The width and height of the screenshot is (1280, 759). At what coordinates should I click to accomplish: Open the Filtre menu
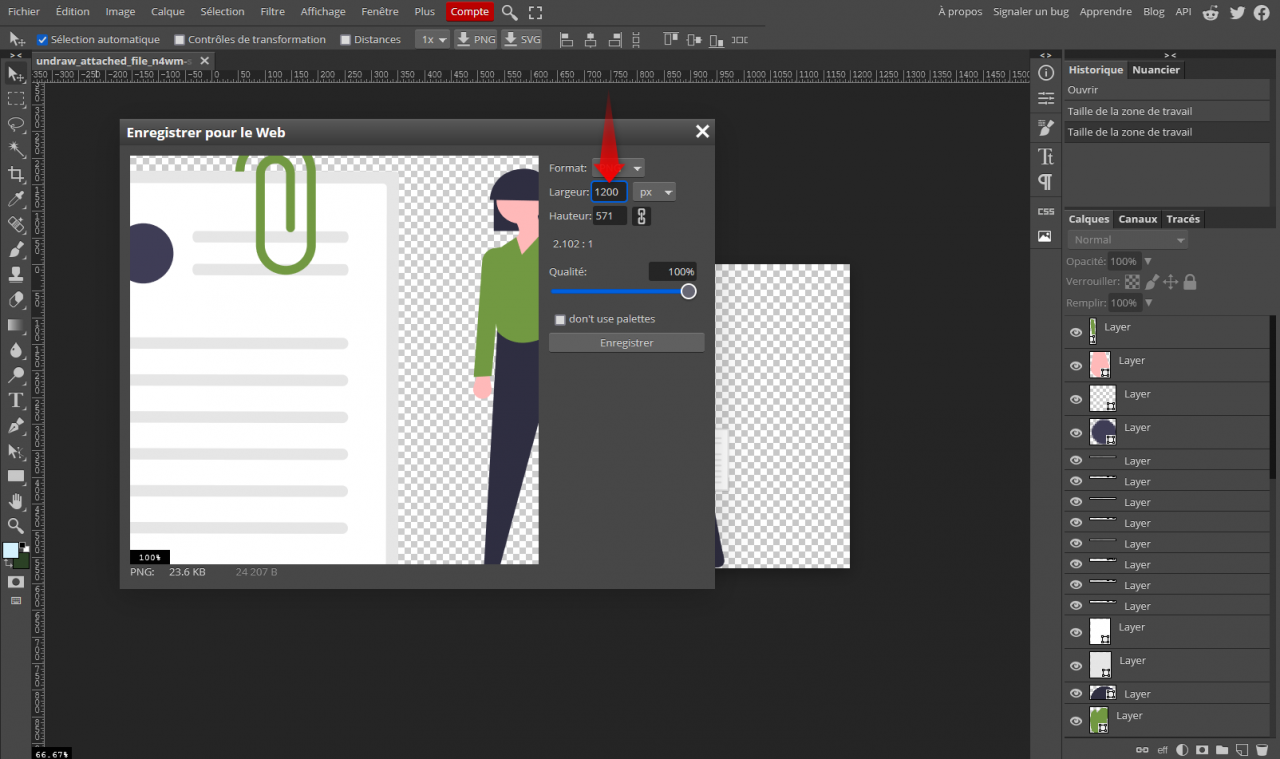tap(272, 12)
